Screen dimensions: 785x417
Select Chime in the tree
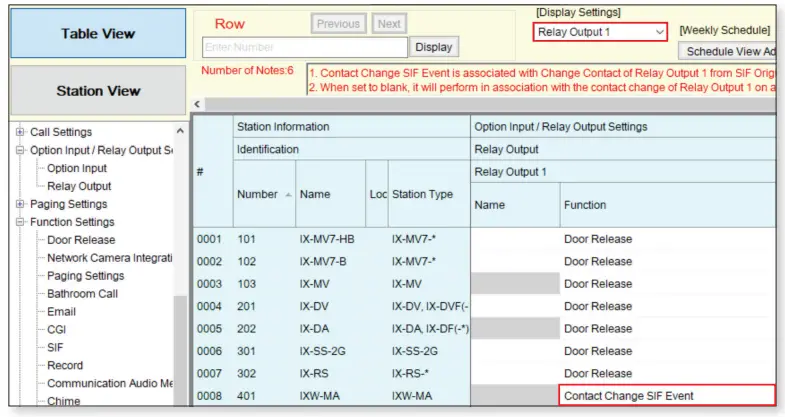[x=64, y=401]
